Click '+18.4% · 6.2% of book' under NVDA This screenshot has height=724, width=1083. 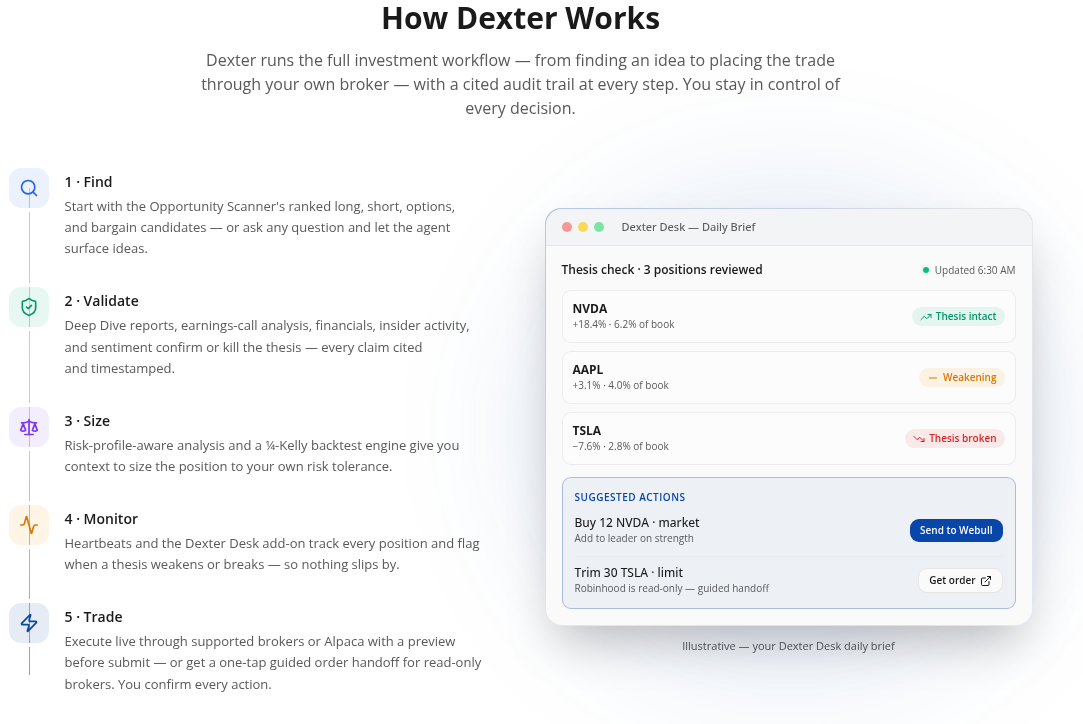tap(623, 324)
